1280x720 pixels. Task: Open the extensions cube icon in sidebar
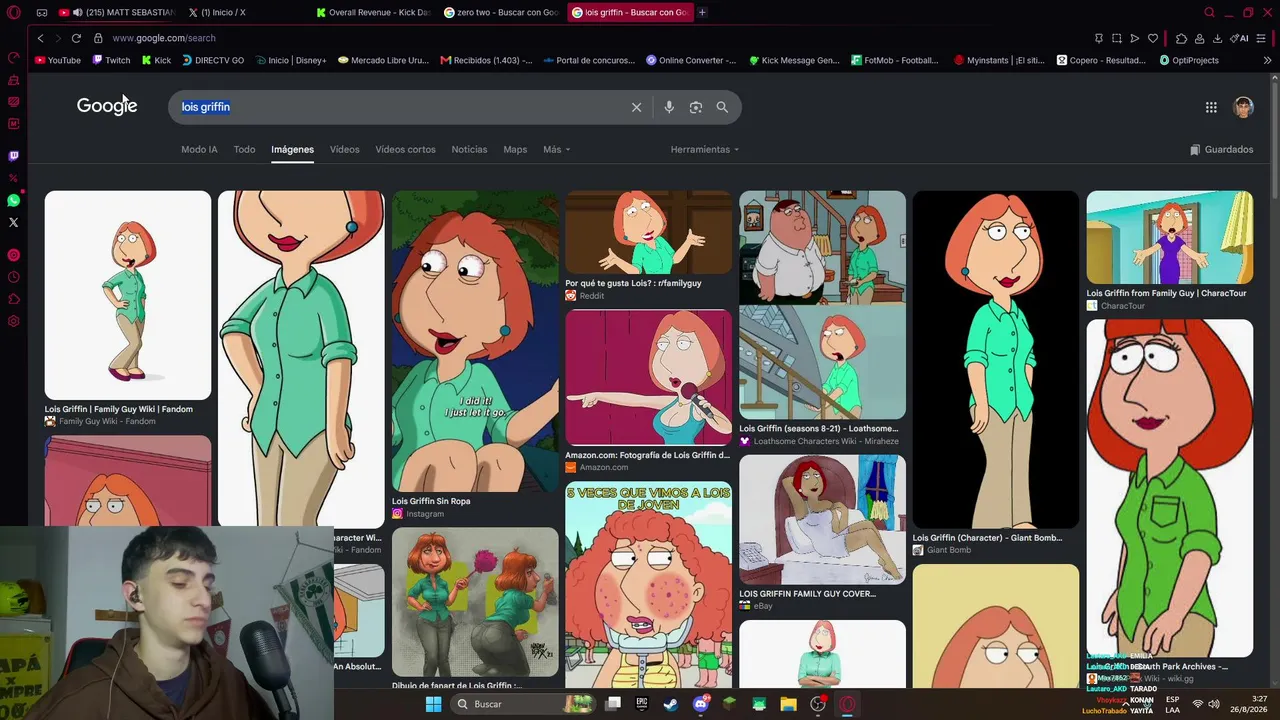[13, 299]
